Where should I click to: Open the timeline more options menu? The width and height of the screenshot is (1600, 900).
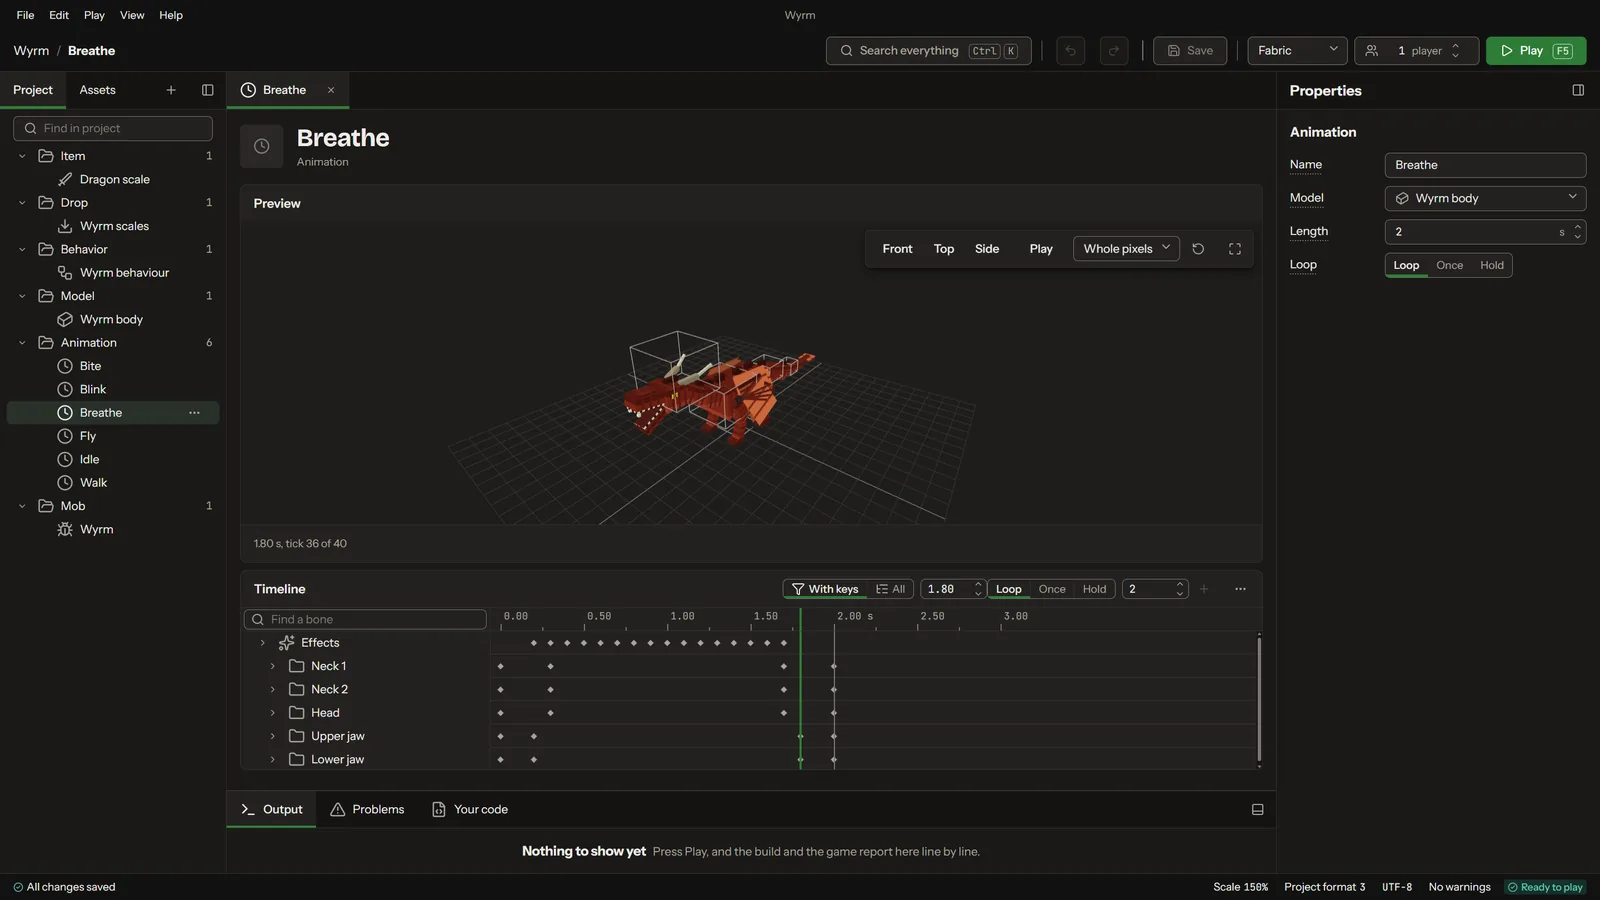[1240, 589]
